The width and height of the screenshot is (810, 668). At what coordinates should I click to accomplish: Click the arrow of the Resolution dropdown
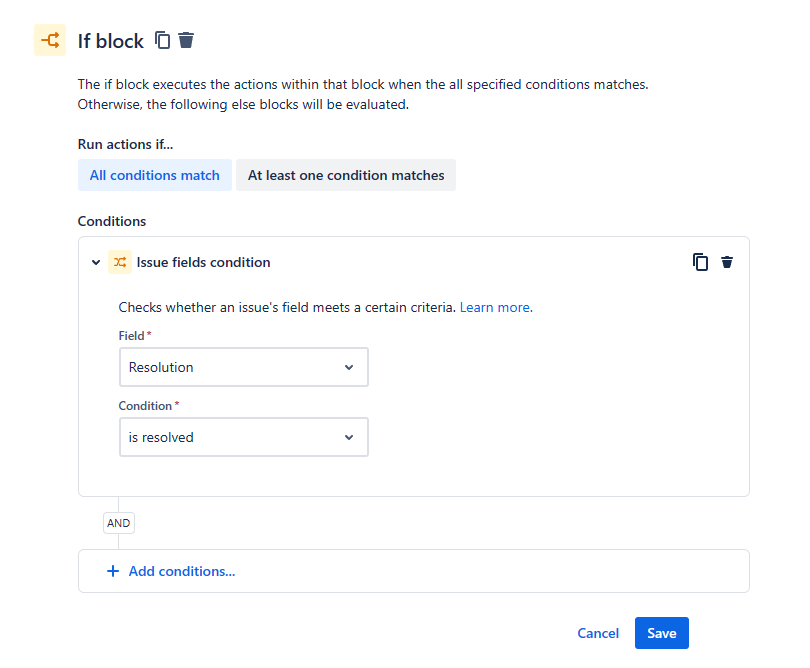349,367
